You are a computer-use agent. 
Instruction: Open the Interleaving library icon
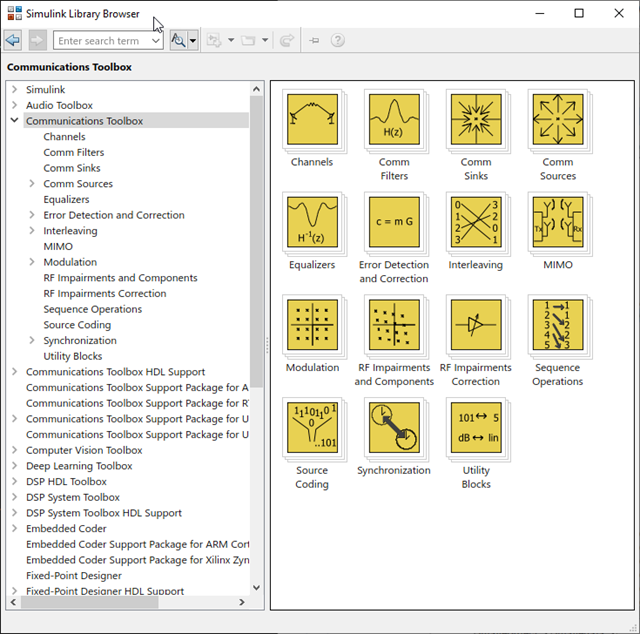pos(476,222)
